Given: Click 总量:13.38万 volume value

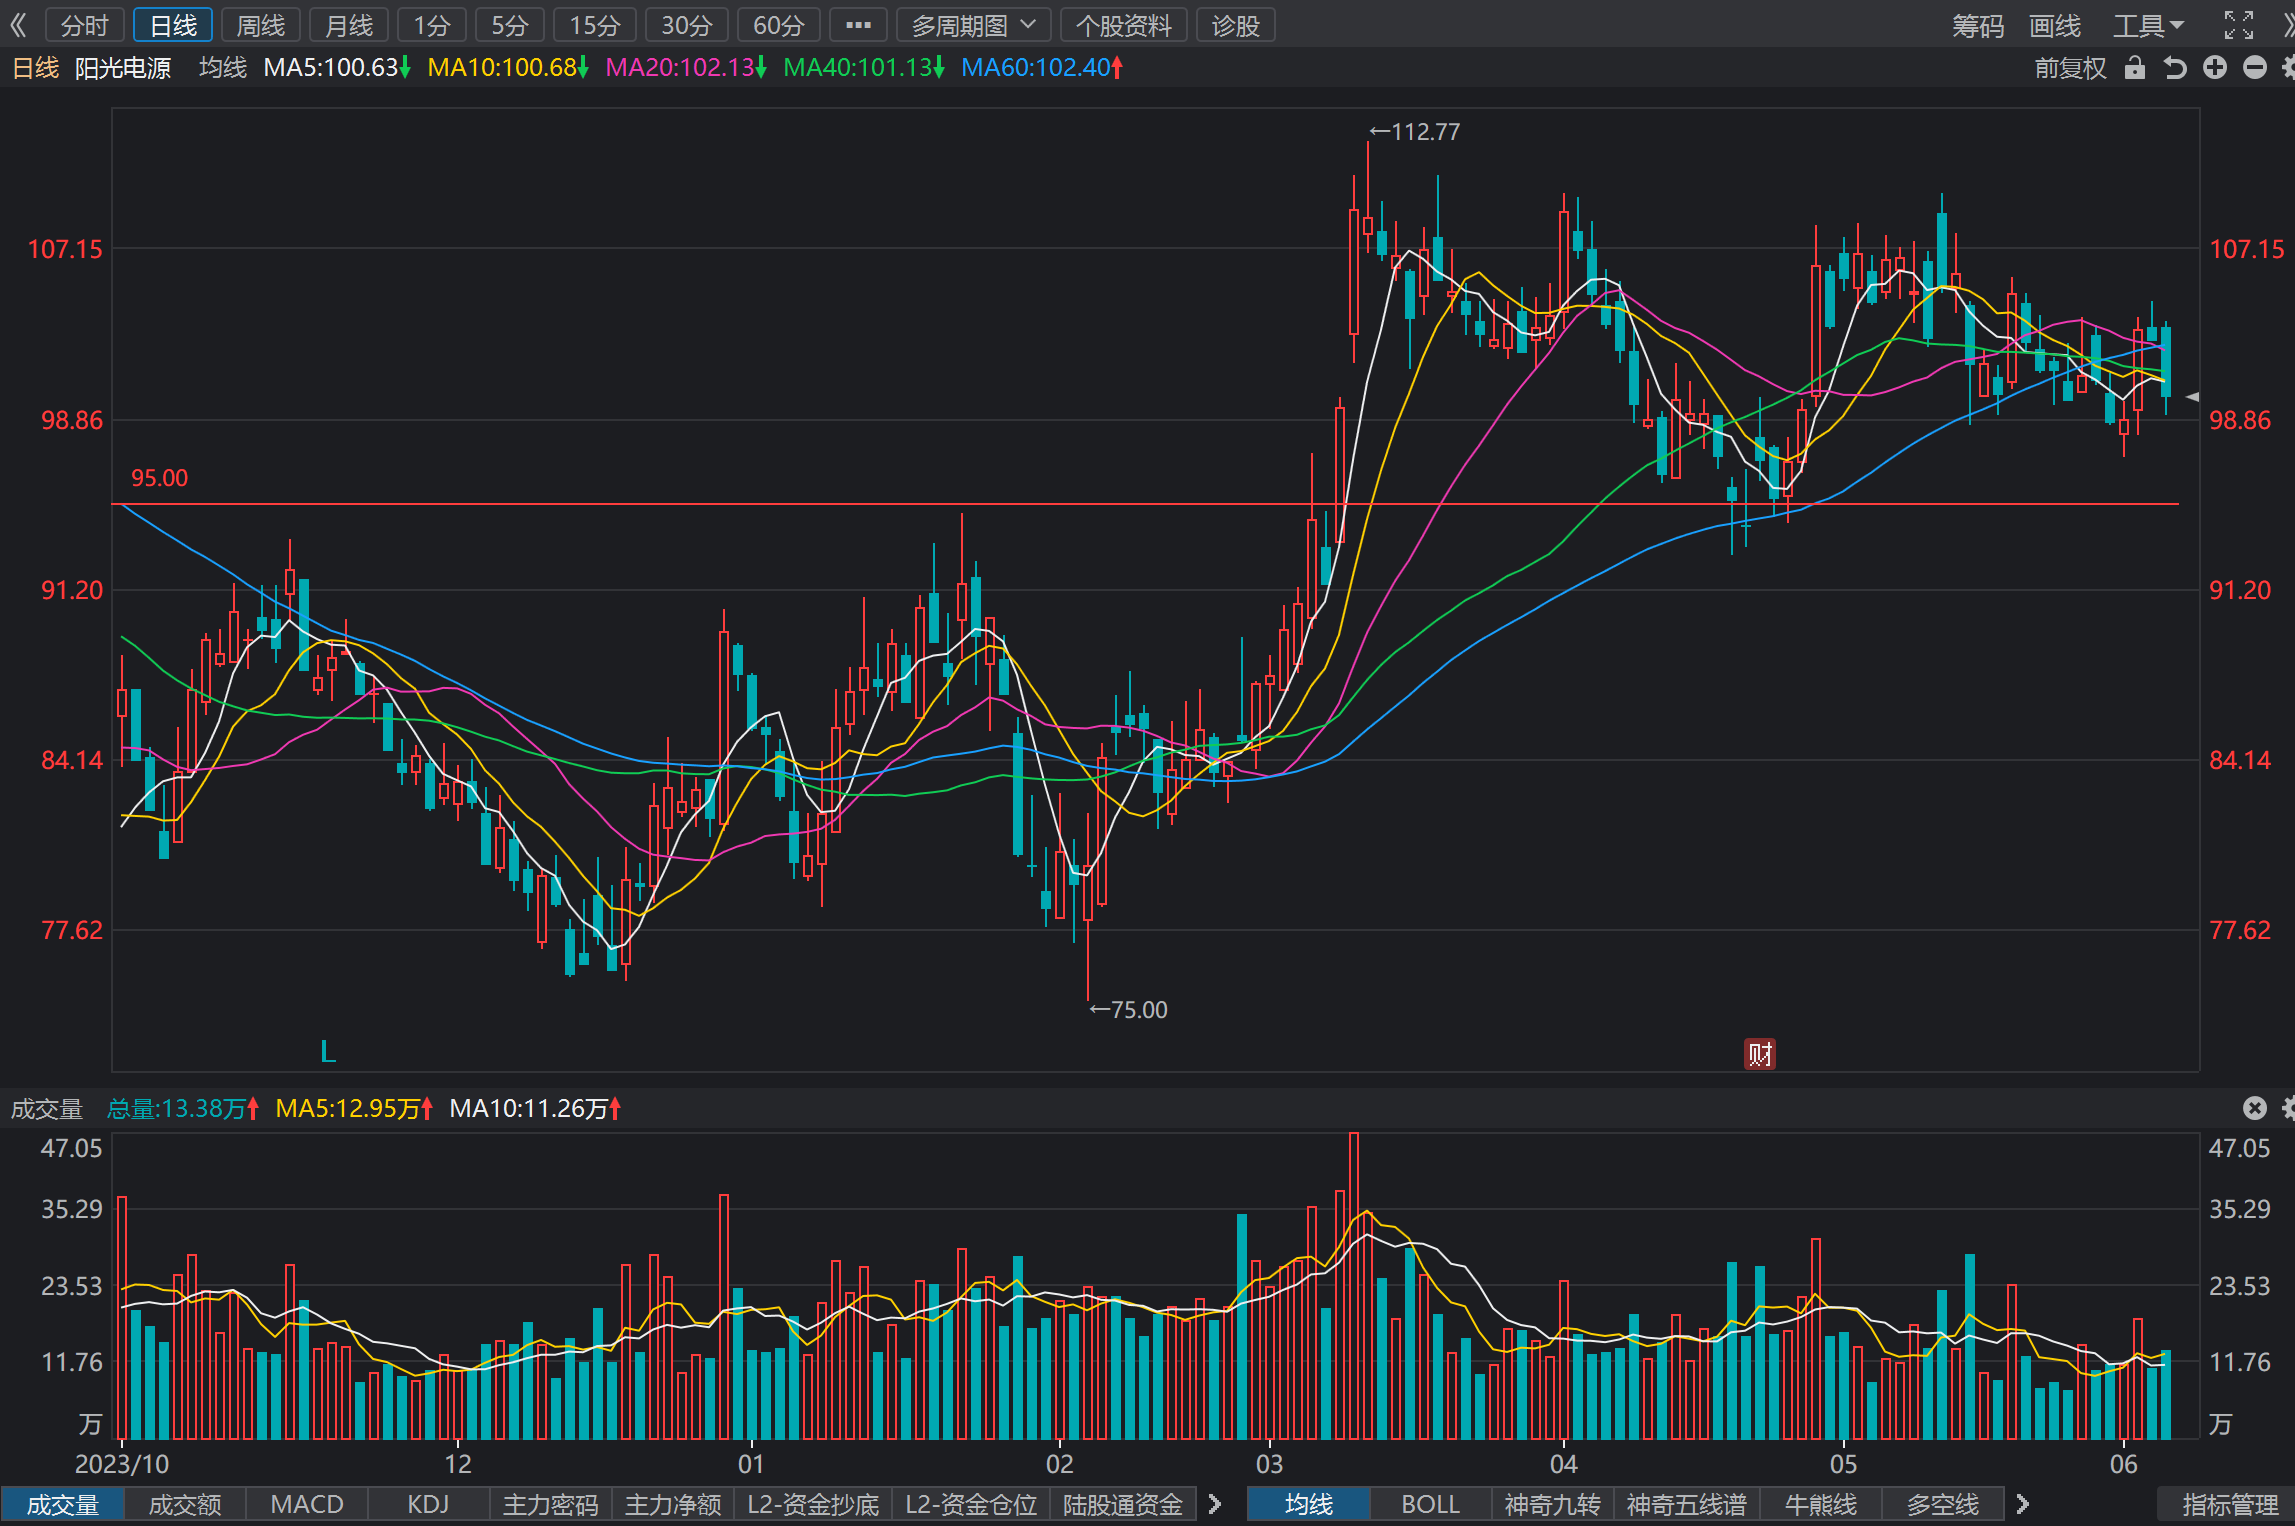Looking at the screenshot, I should [183, 1109].
